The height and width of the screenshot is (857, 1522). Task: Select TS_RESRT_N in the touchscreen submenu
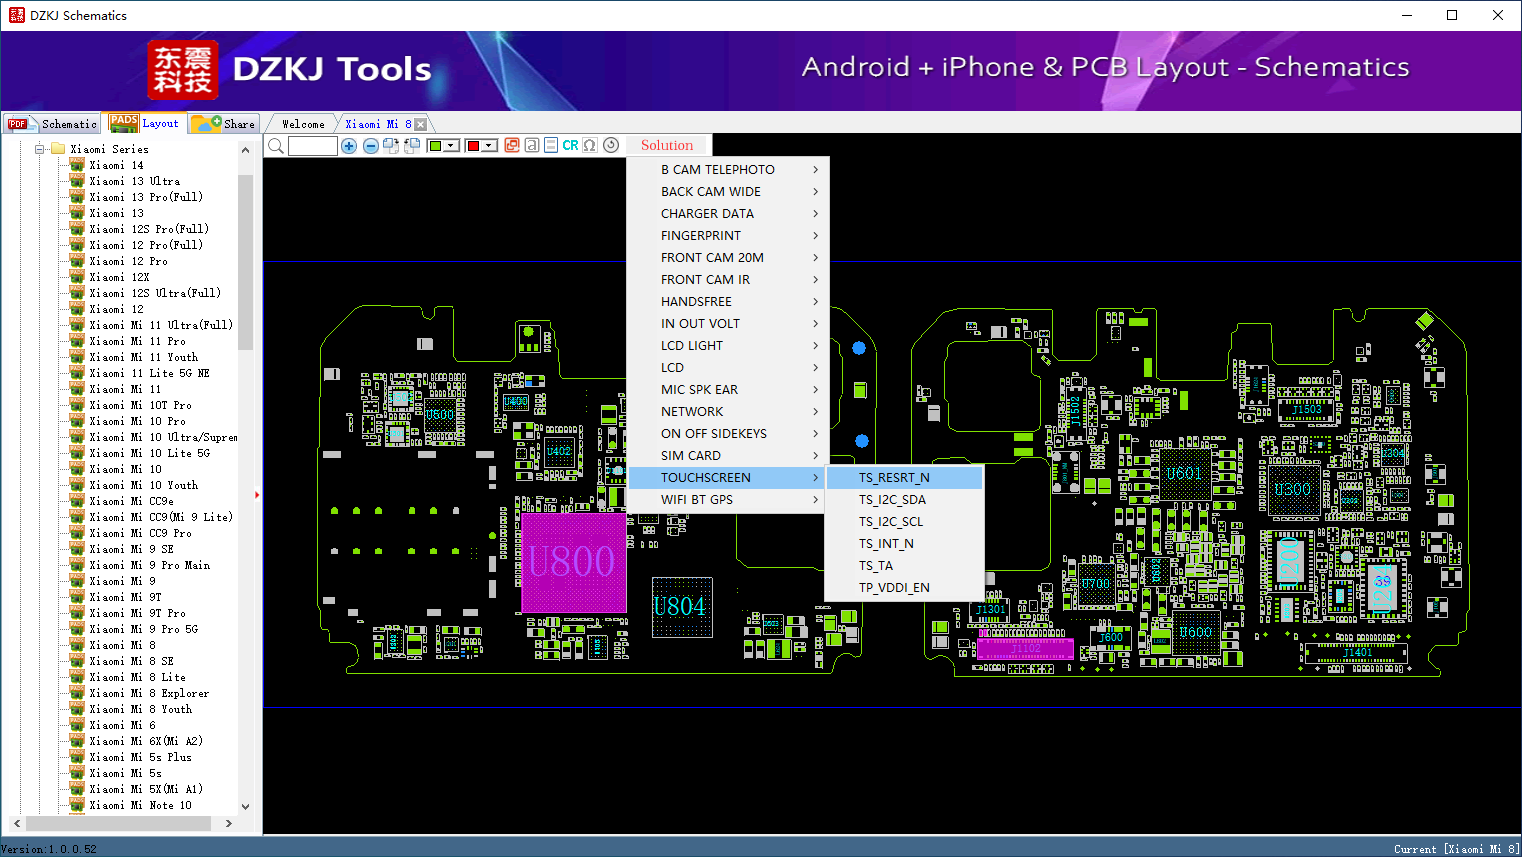[x=904, y=478]
